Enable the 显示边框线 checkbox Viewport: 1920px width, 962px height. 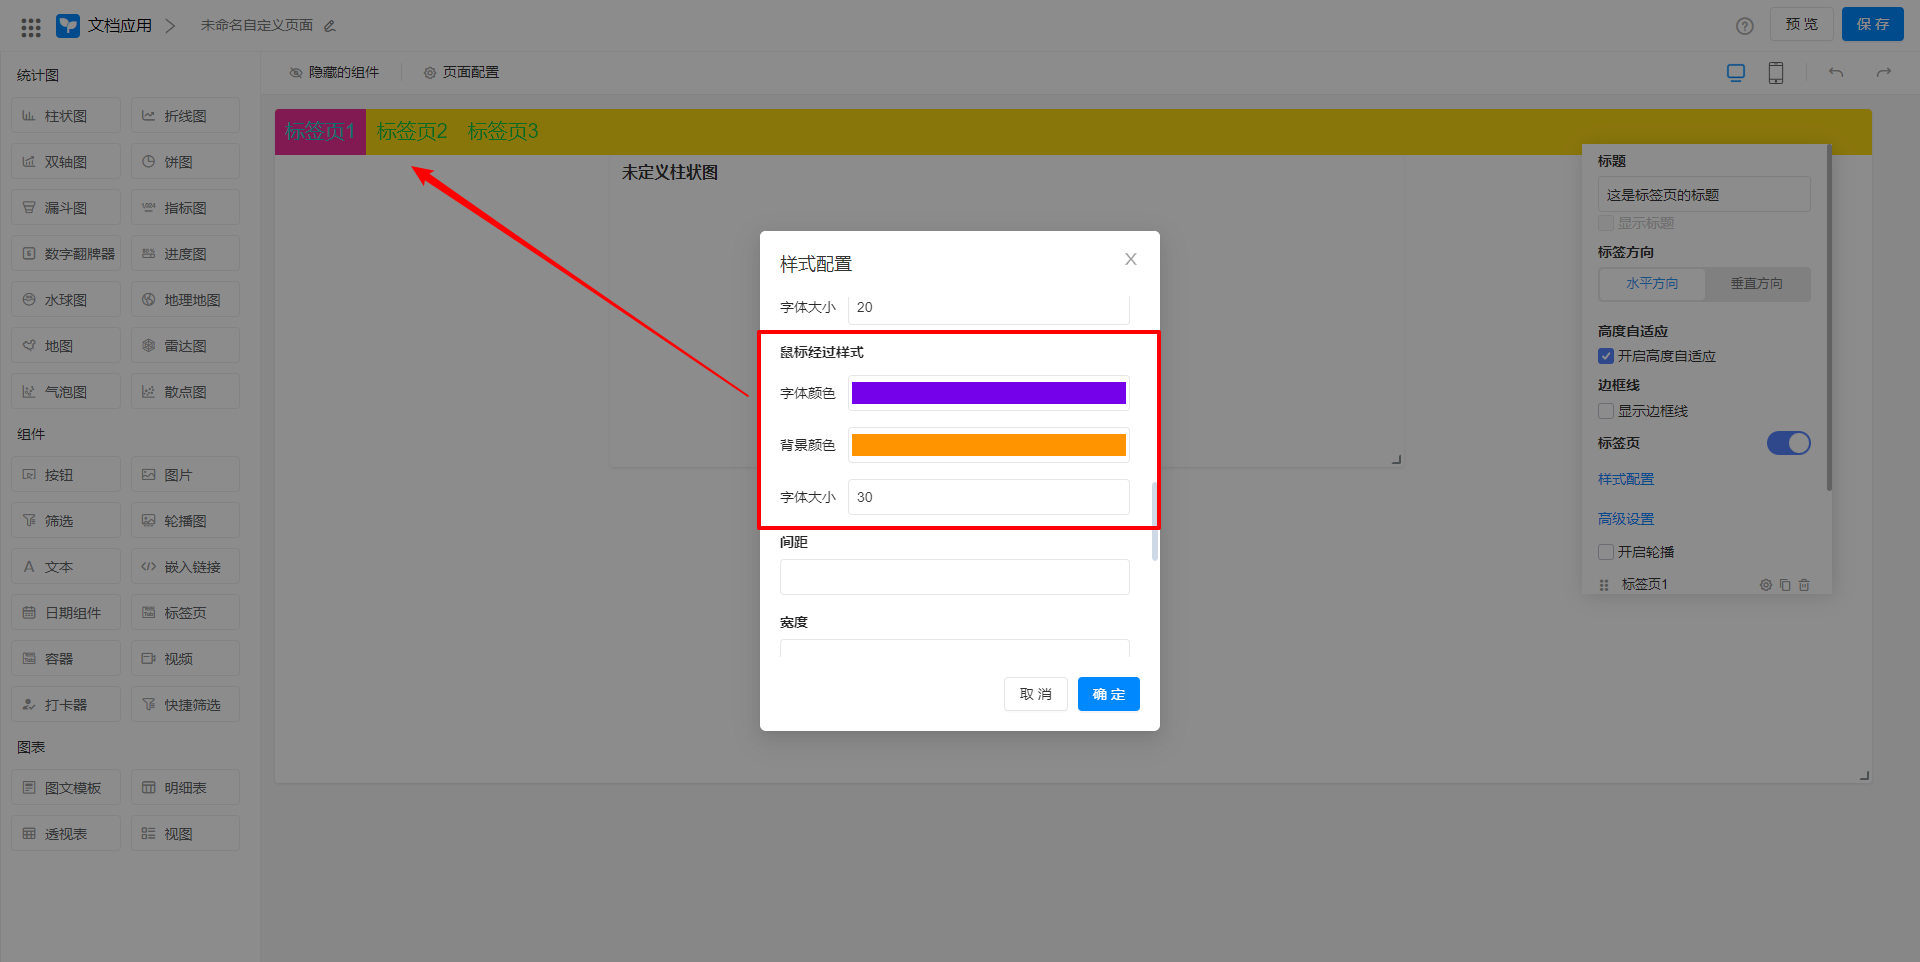coord(1606,411)
